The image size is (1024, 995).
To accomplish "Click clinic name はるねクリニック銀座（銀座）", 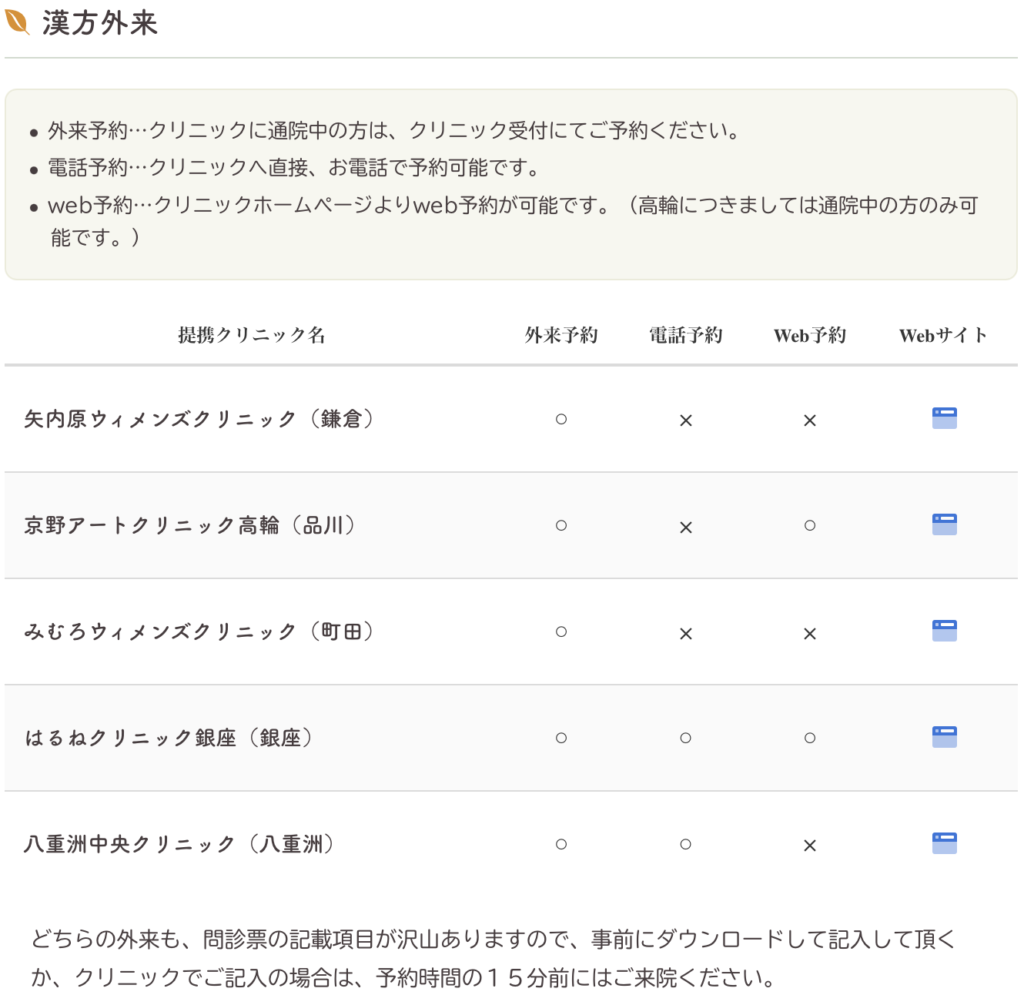I will pos(169,738).
